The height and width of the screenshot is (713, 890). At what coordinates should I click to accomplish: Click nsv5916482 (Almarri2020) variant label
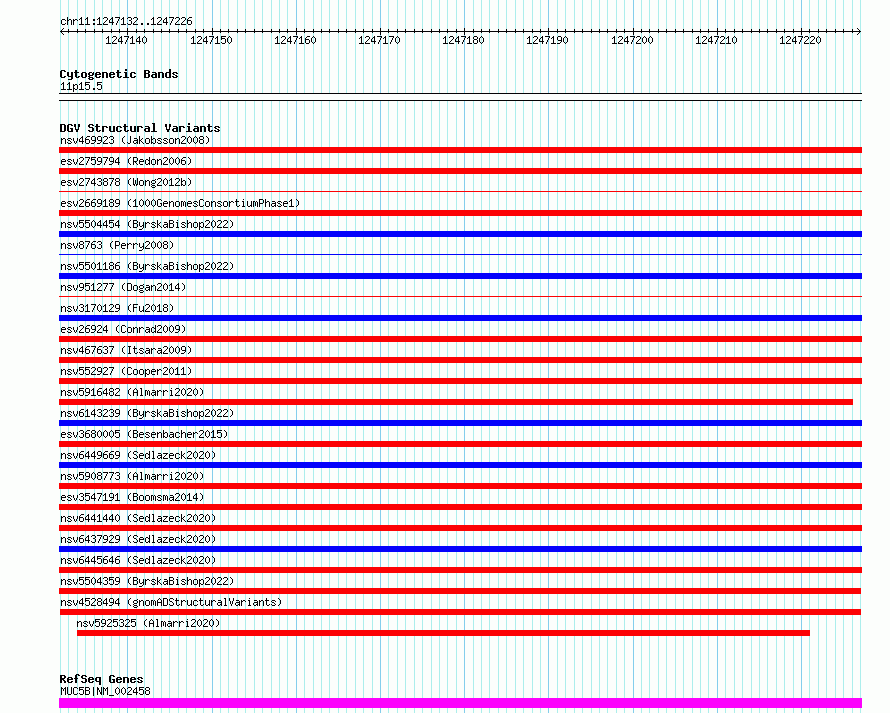tap(132, 392)
